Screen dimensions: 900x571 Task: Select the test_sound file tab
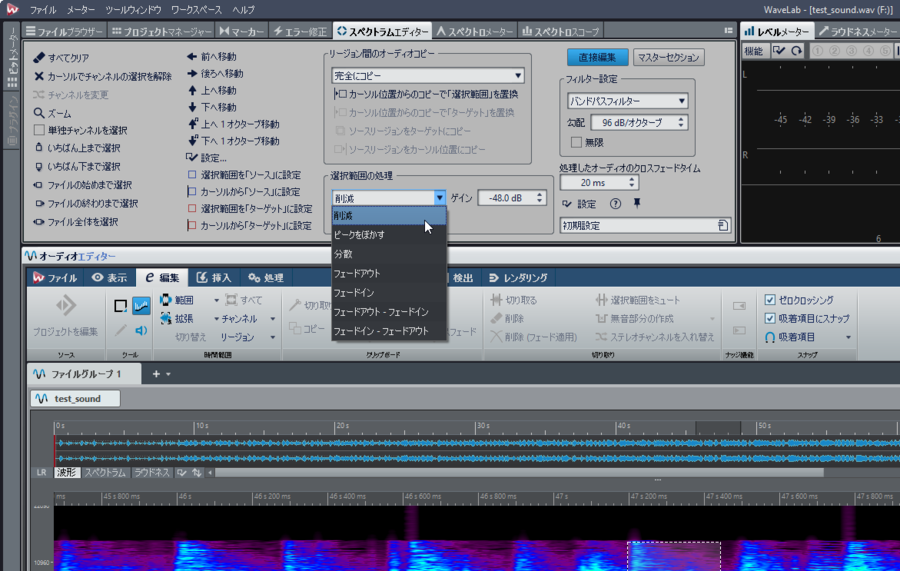point(75,399)
